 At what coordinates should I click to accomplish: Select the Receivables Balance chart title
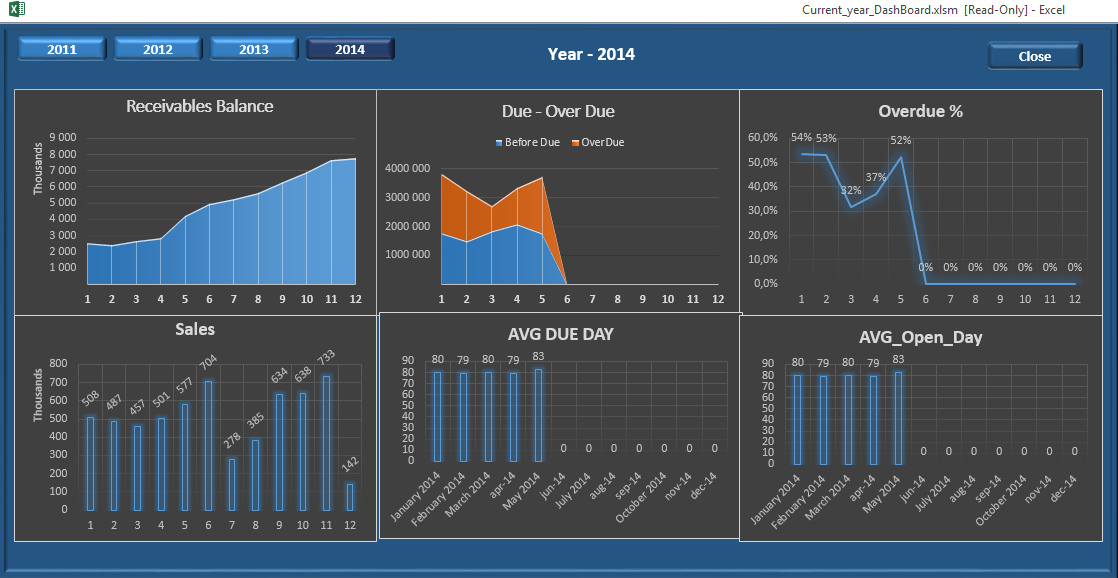point(199,106)
